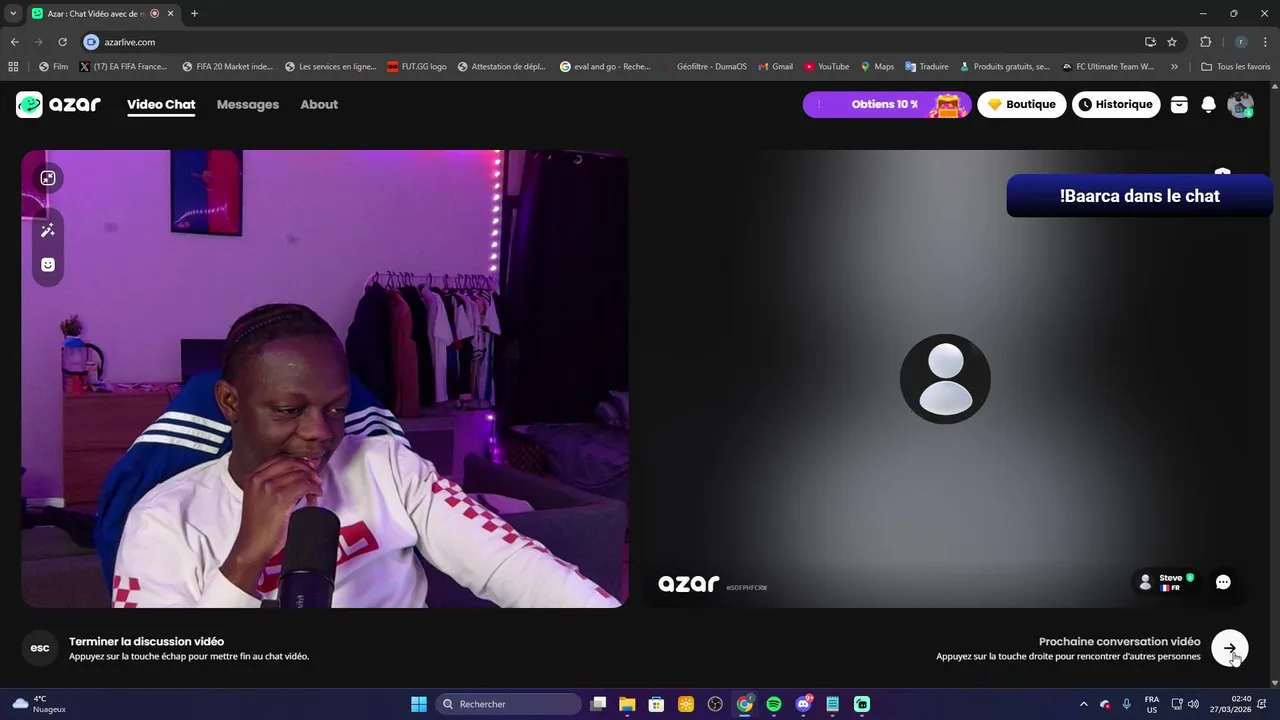
Task: Click next video conversation arrow button
Action: (x=1230, y=648)
